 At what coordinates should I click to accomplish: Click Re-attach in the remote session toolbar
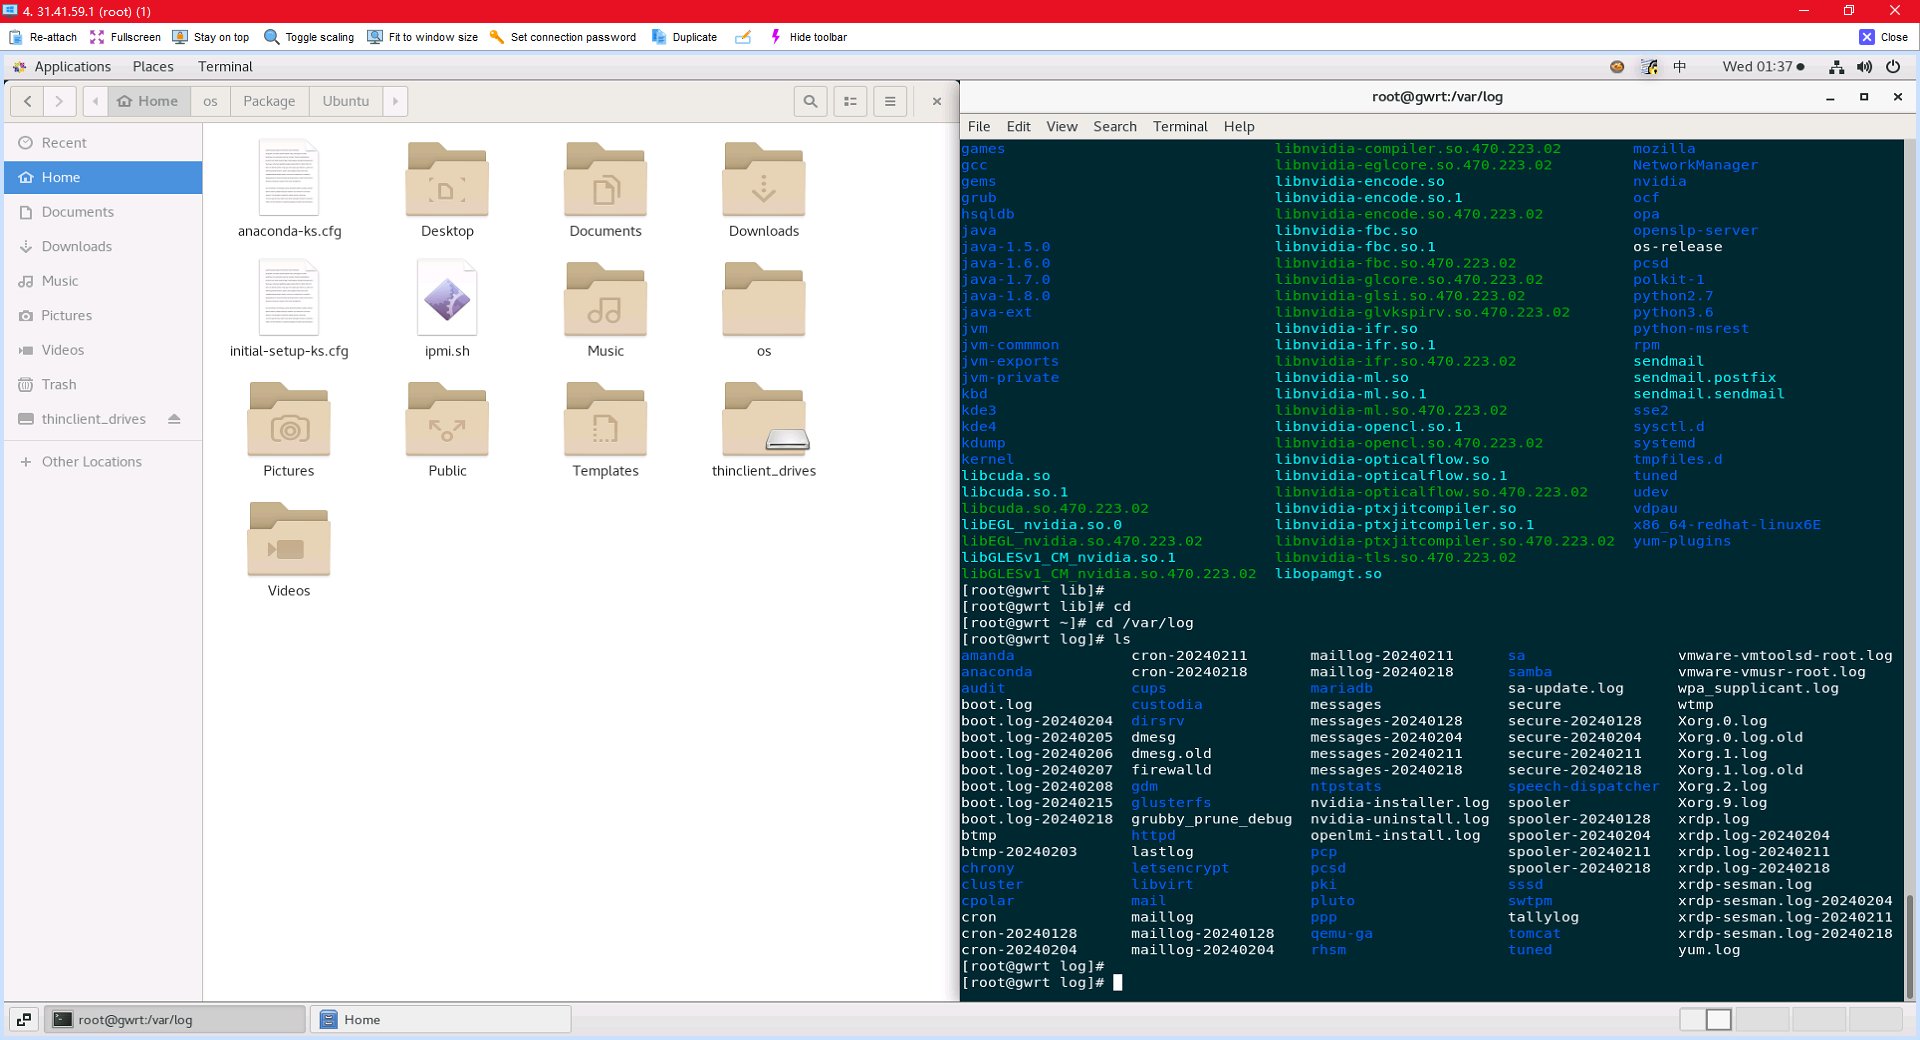tap(43, 37)
